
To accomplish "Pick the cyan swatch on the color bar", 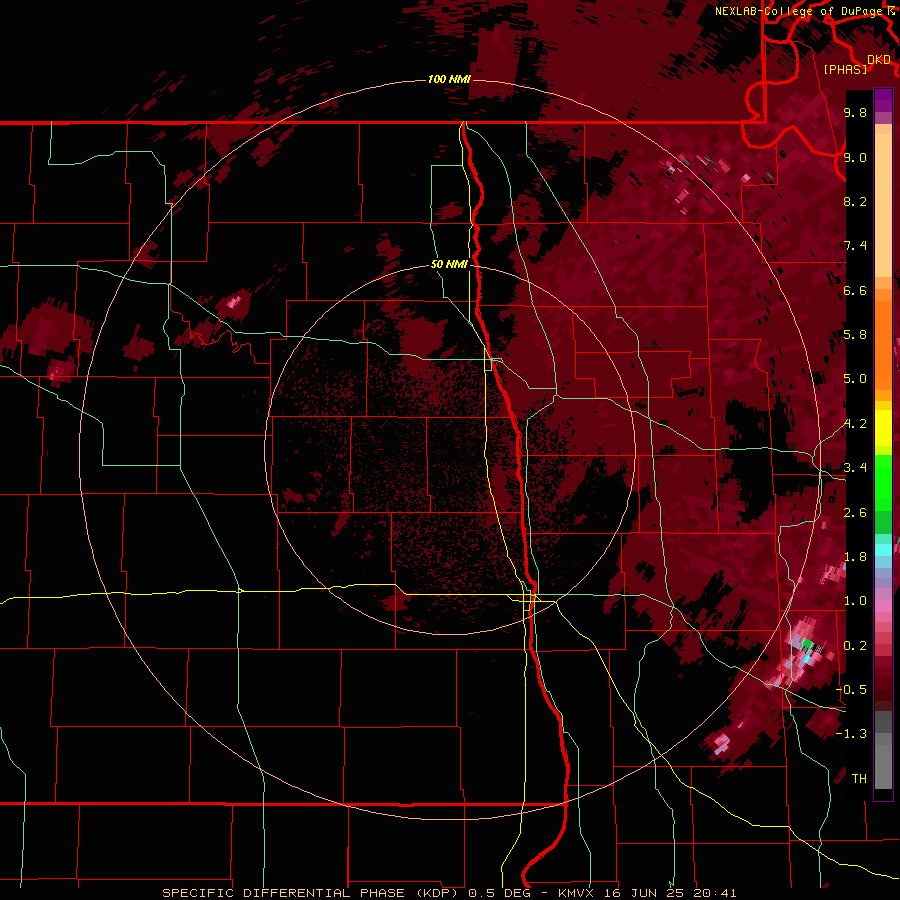I will click(883, 549).
